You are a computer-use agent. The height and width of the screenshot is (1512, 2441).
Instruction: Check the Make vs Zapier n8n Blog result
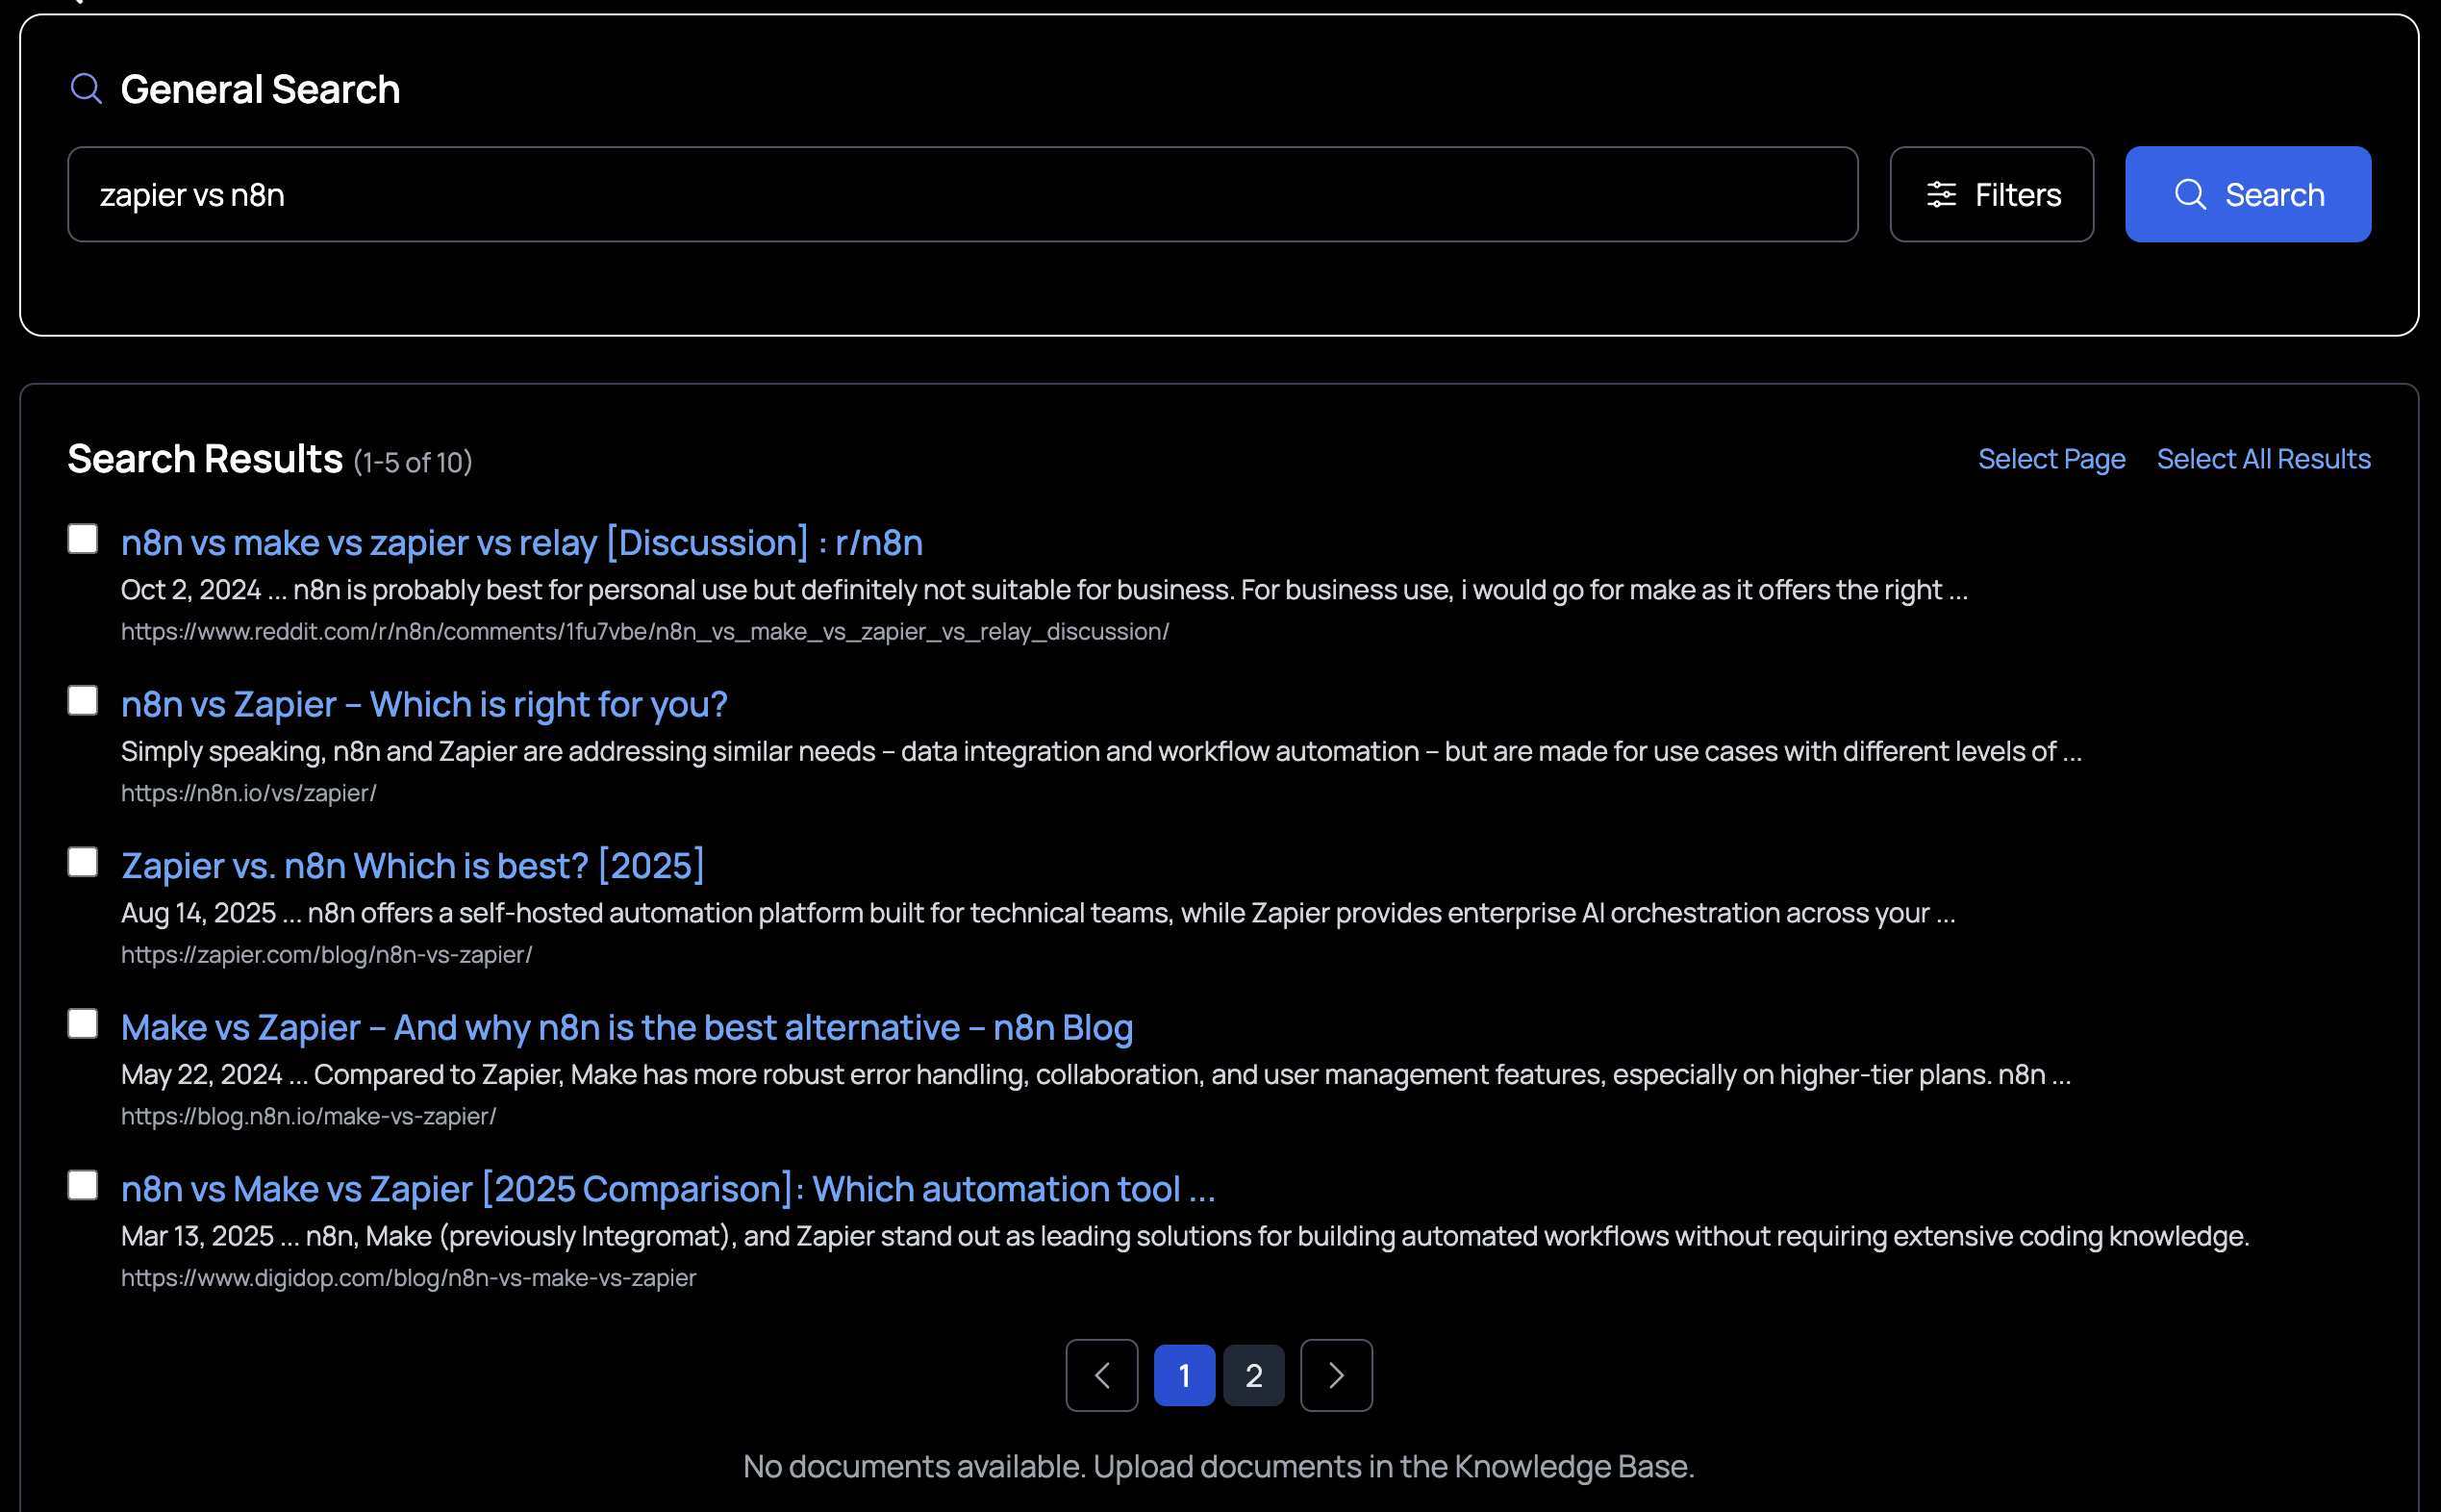[x=83, y=1024]
